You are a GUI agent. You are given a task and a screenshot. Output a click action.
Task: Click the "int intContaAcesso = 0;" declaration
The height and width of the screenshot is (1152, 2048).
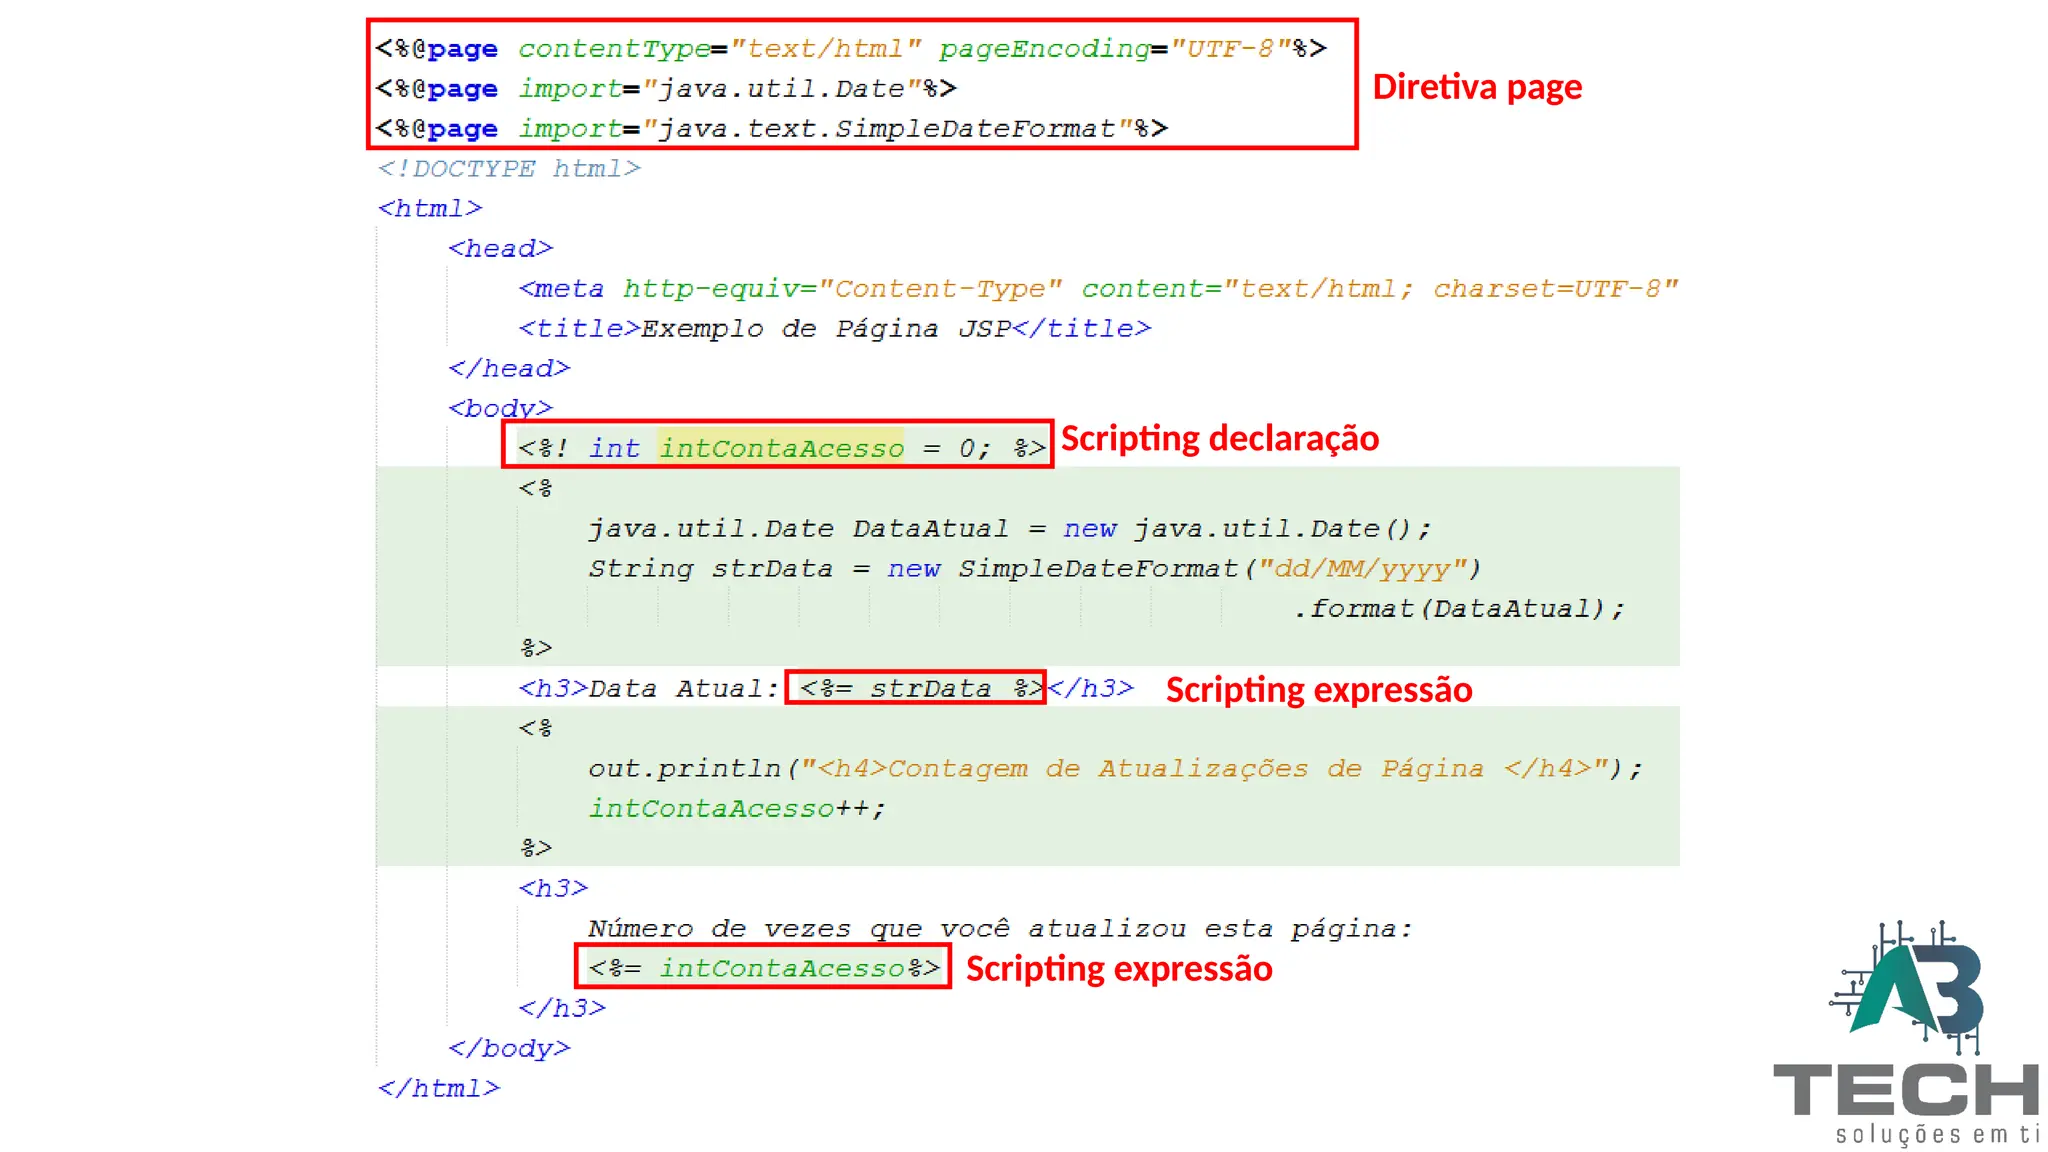point(790,449)
